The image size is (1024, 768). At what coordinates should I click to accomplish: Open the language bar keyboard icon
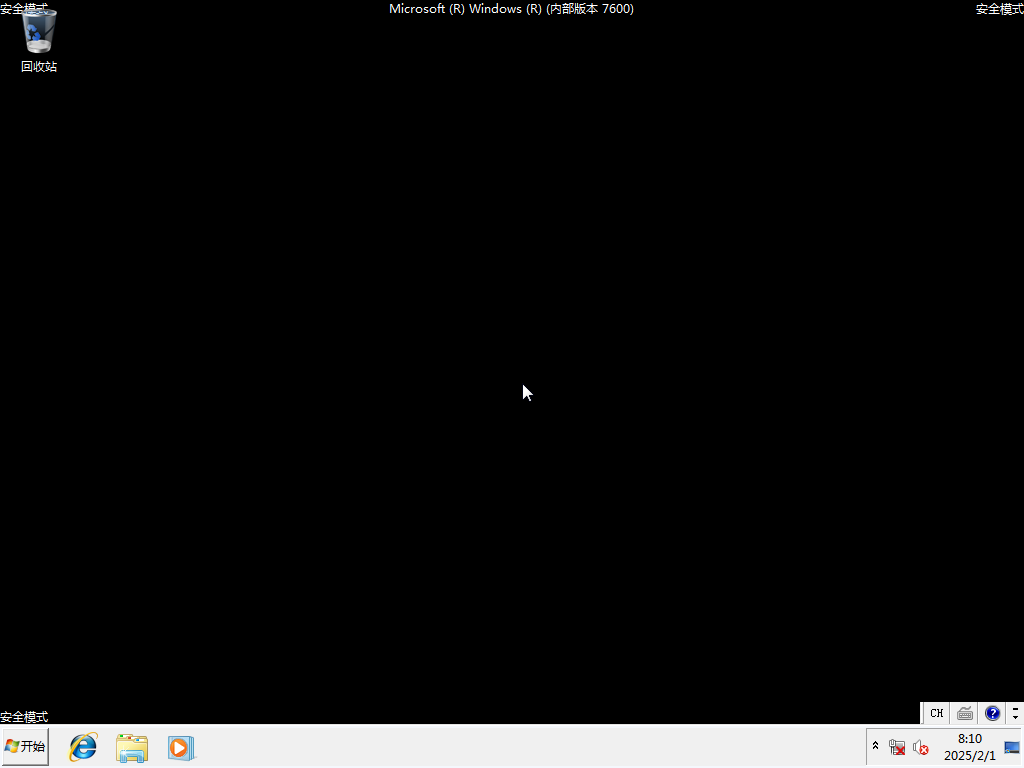pyautogui.click(x=965, y=713)
